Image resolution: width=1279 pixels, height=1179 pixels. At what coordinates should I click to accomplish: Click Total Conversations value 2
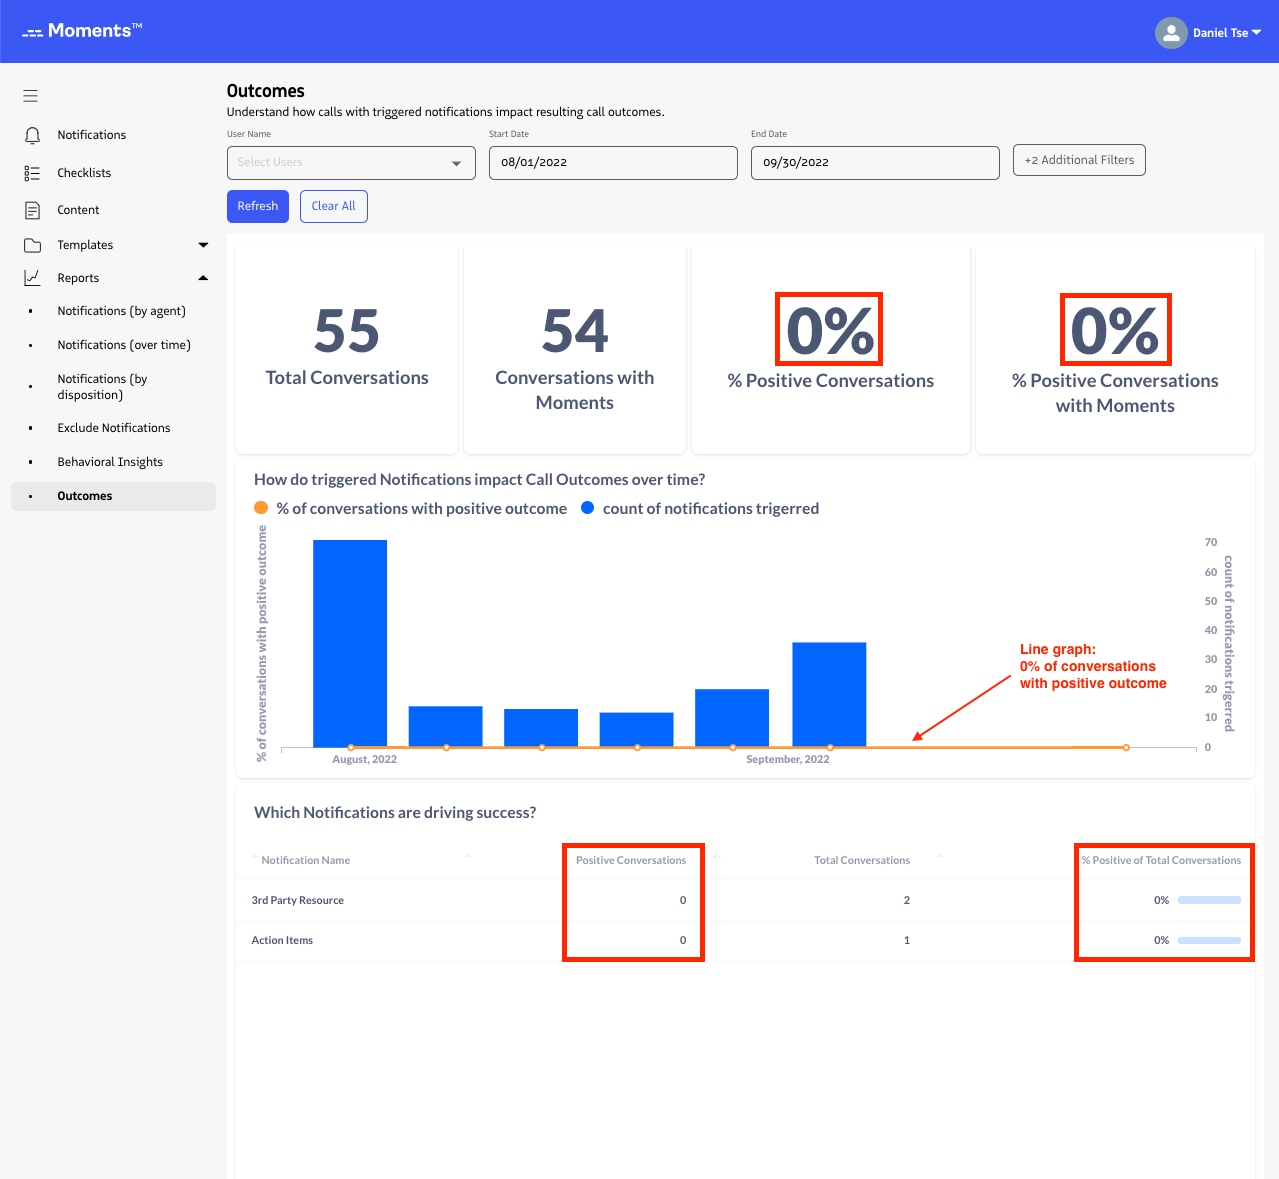coord(907,900)
